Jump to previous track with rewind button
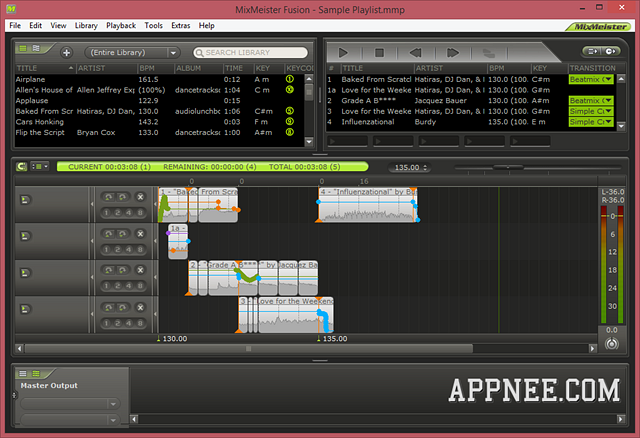This screenshot has height=438, width=640. 415,53
